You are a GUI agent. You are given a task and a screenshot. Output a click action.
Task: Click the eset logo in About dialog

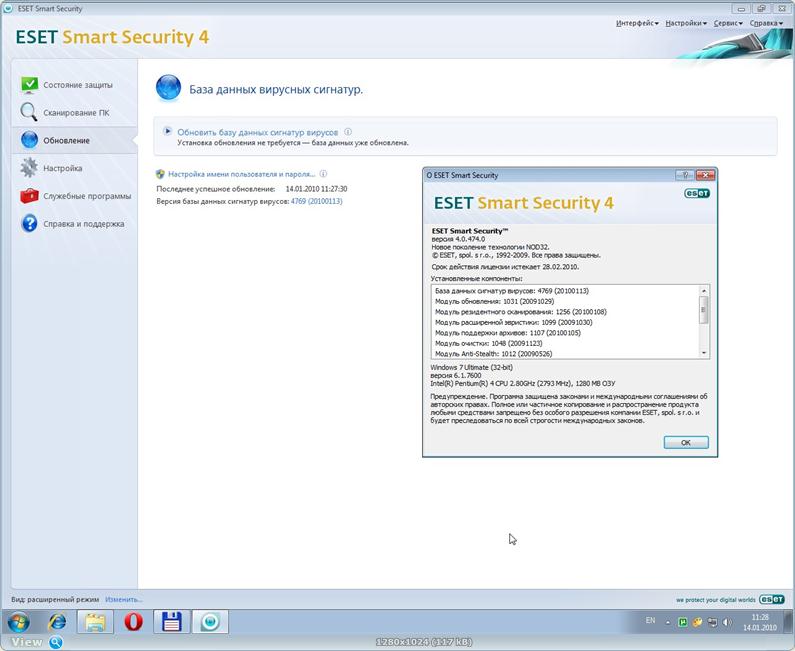tap(697, 193)
